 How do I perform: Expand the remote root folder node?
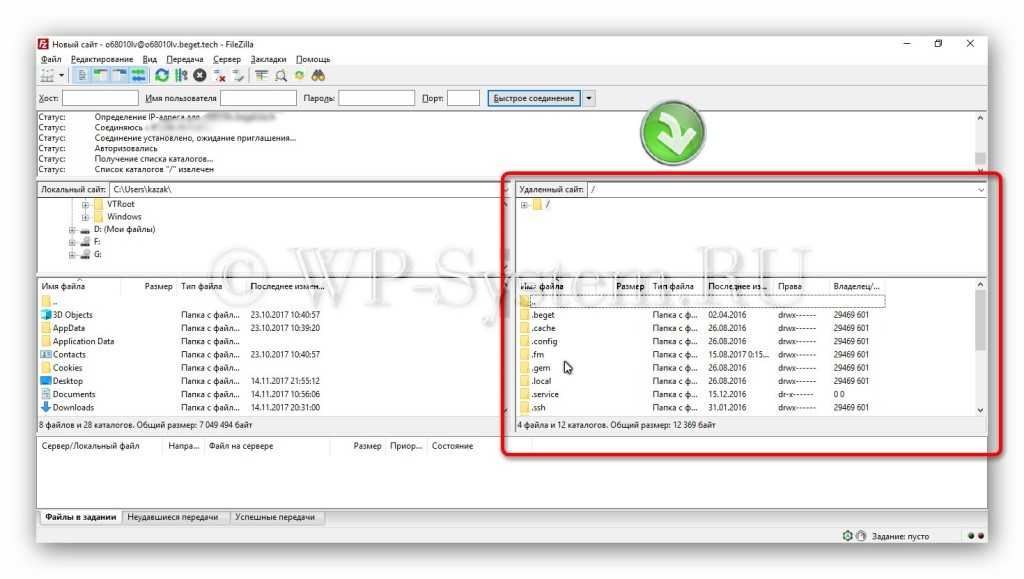(523, 204)
